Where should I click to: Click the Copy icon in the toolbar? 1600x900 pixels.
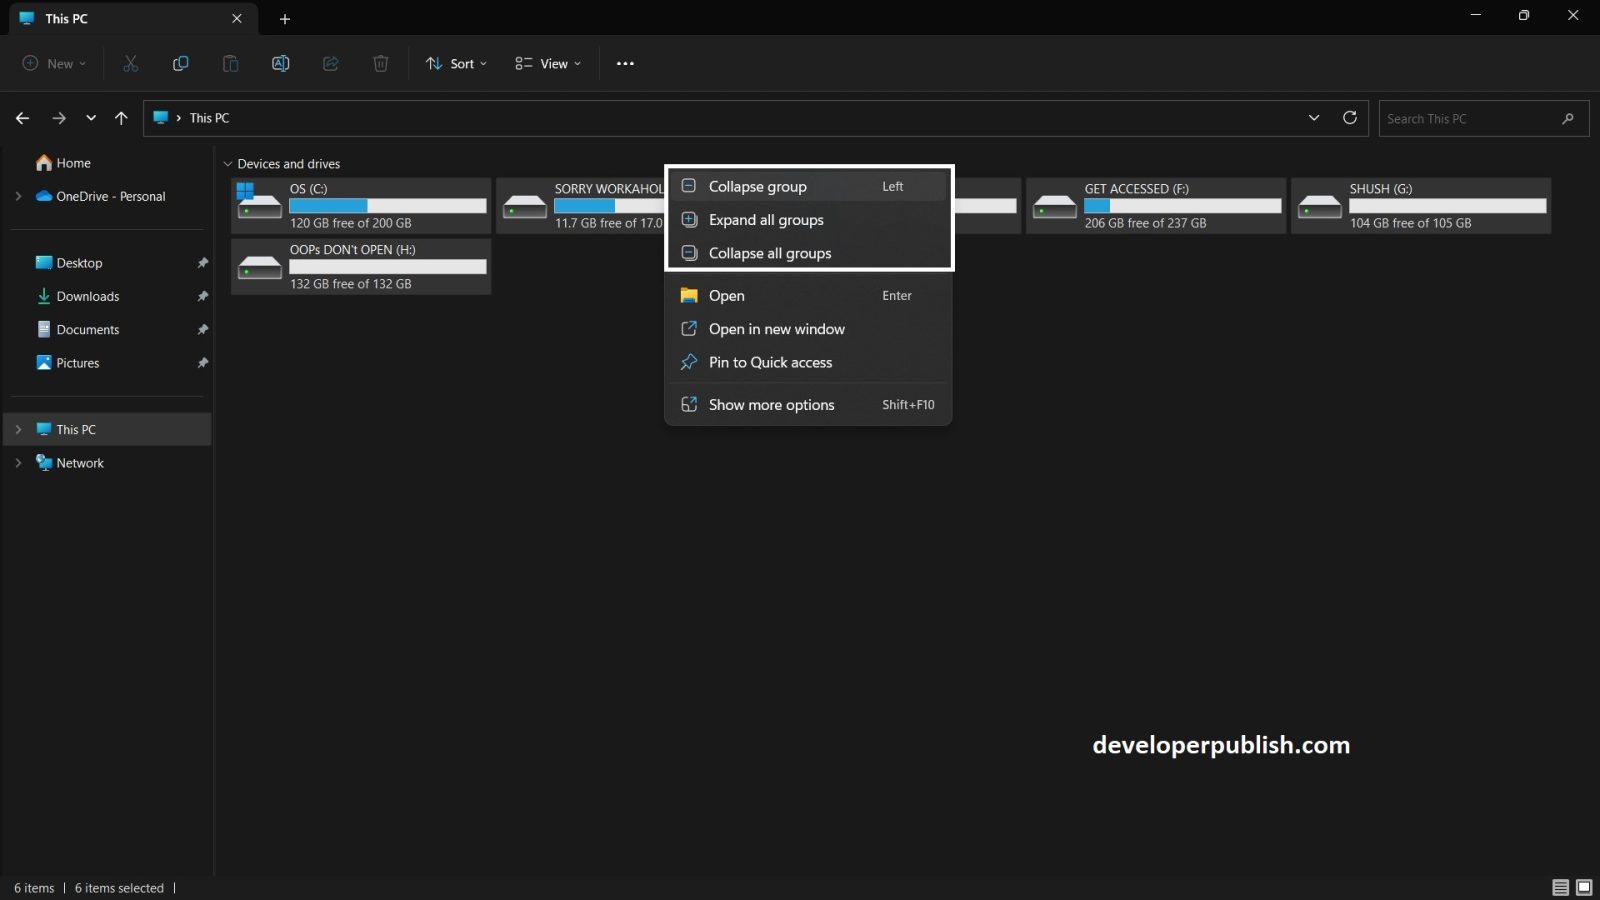click(181, 63)
